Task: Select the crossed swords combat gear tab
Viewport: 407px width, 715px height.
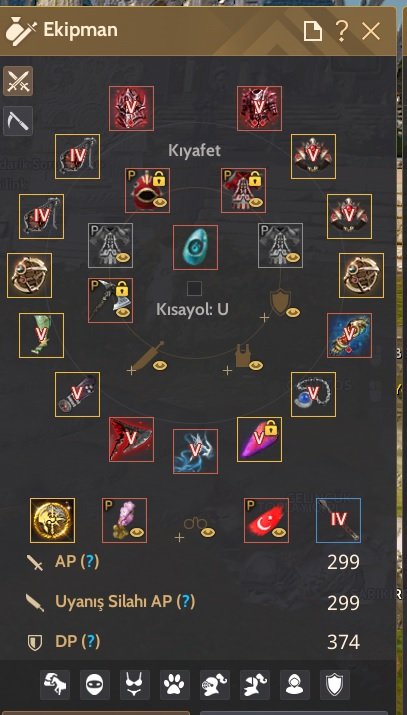Action: tap(18, 81)
